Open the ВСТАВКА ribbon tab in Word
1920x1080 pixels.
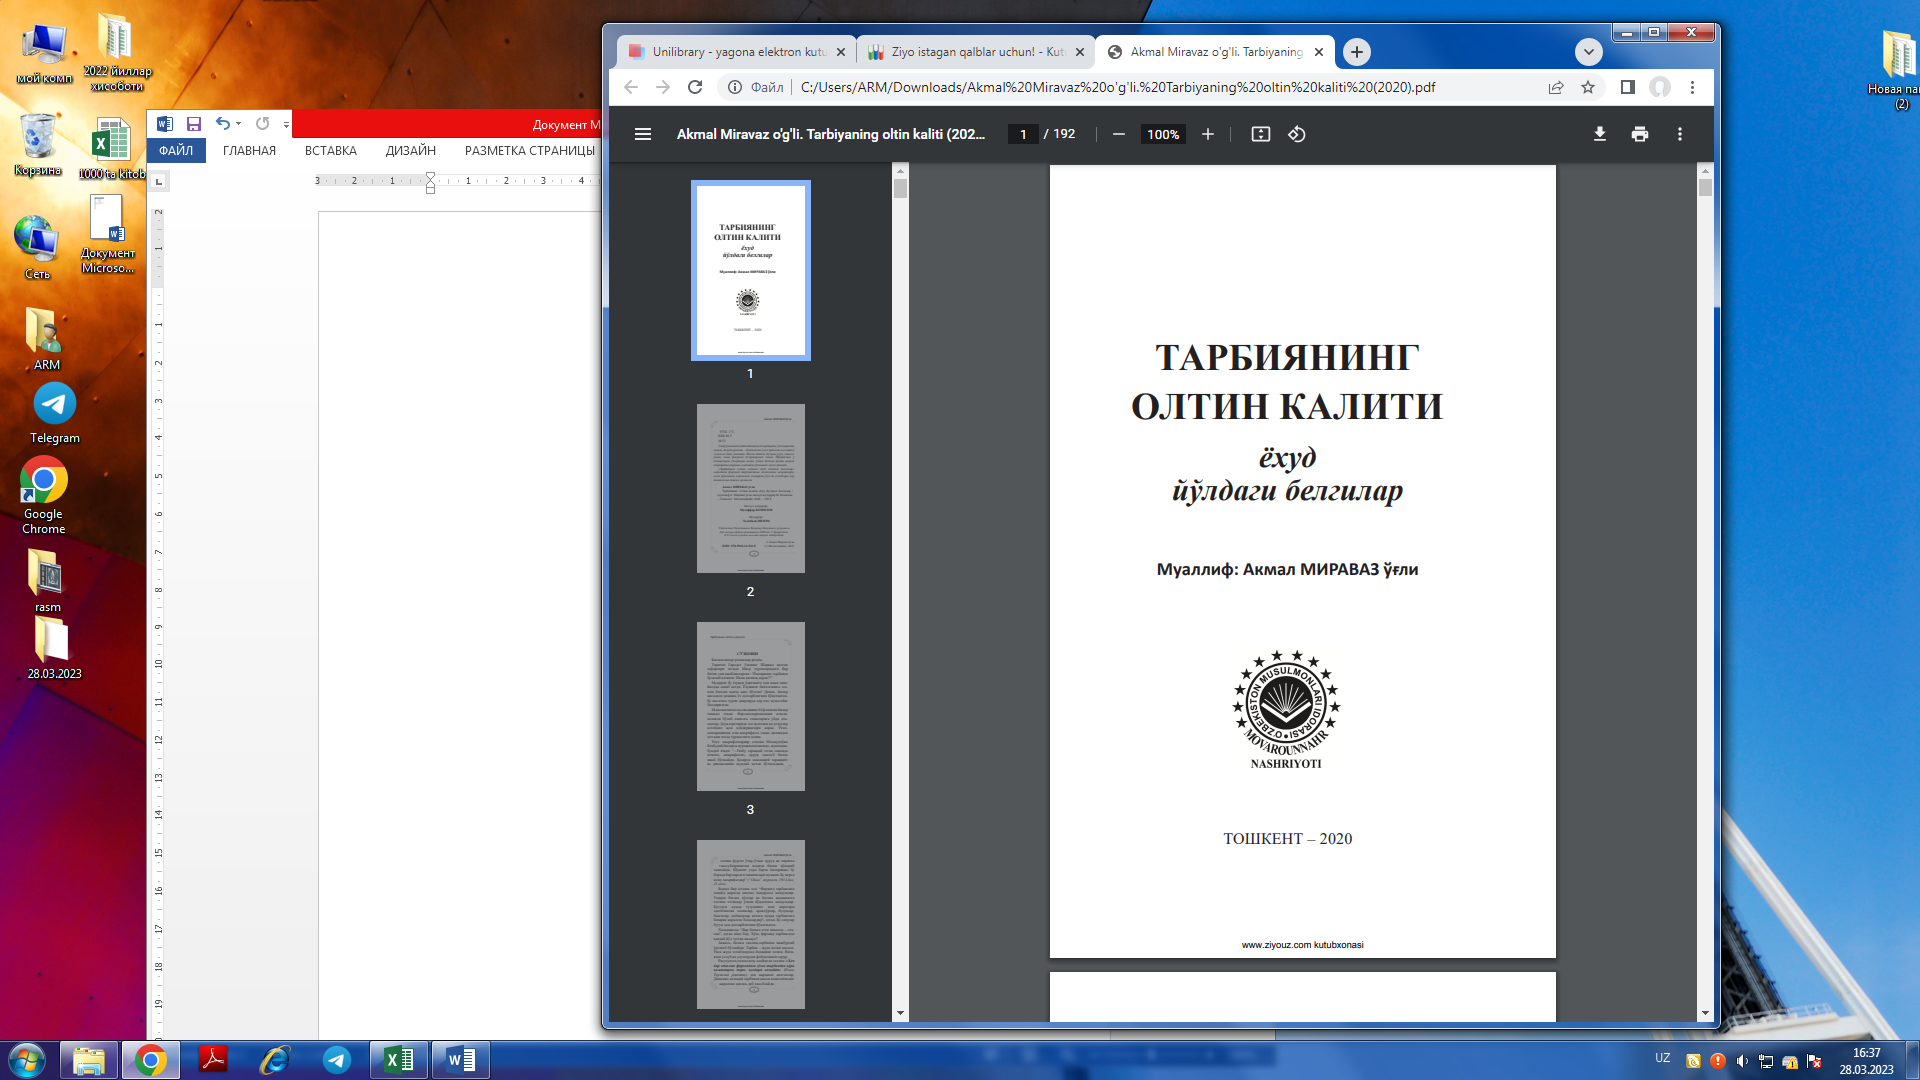pos(330,151)
